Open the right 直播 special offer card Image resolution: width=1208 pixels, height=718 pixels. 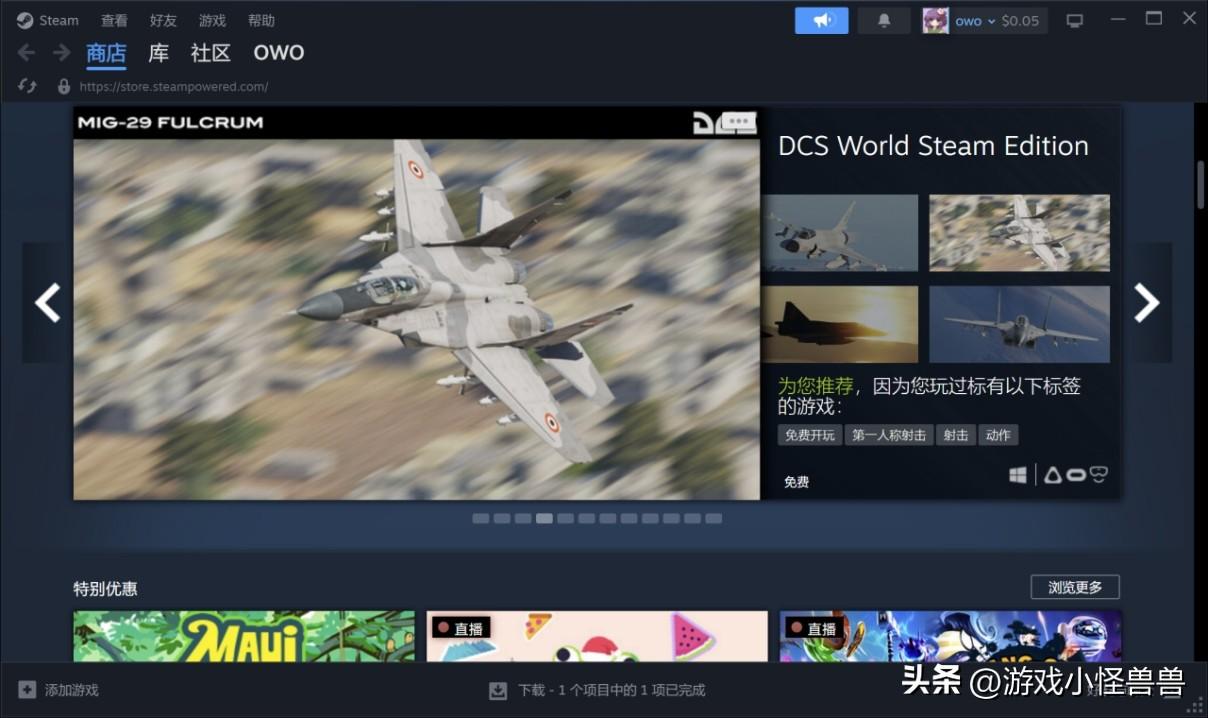pyautogui.click(x=950, y=636)
